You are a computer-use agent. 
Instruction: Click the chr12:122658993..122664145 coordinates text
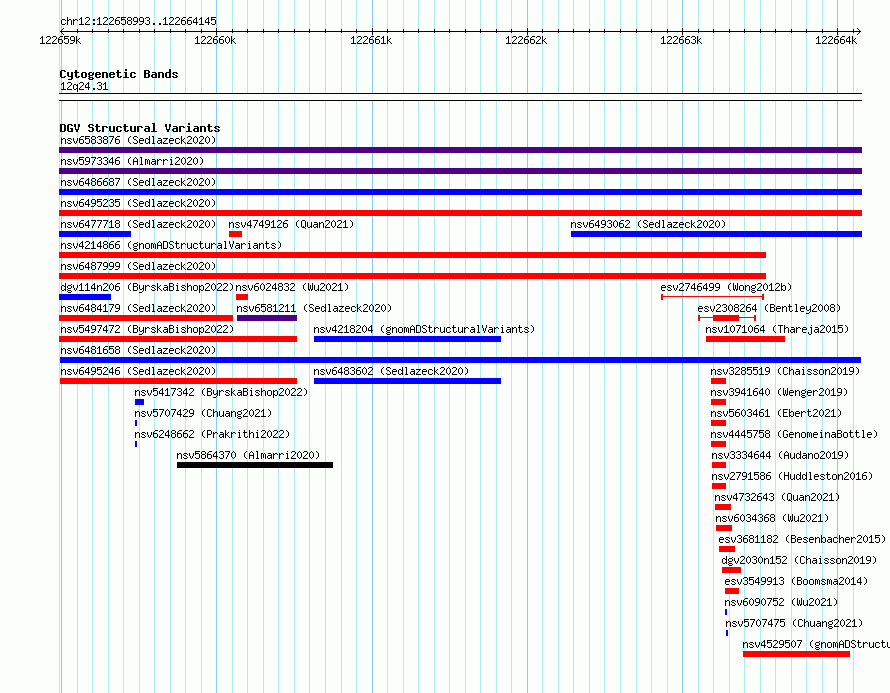coord(138,22)
